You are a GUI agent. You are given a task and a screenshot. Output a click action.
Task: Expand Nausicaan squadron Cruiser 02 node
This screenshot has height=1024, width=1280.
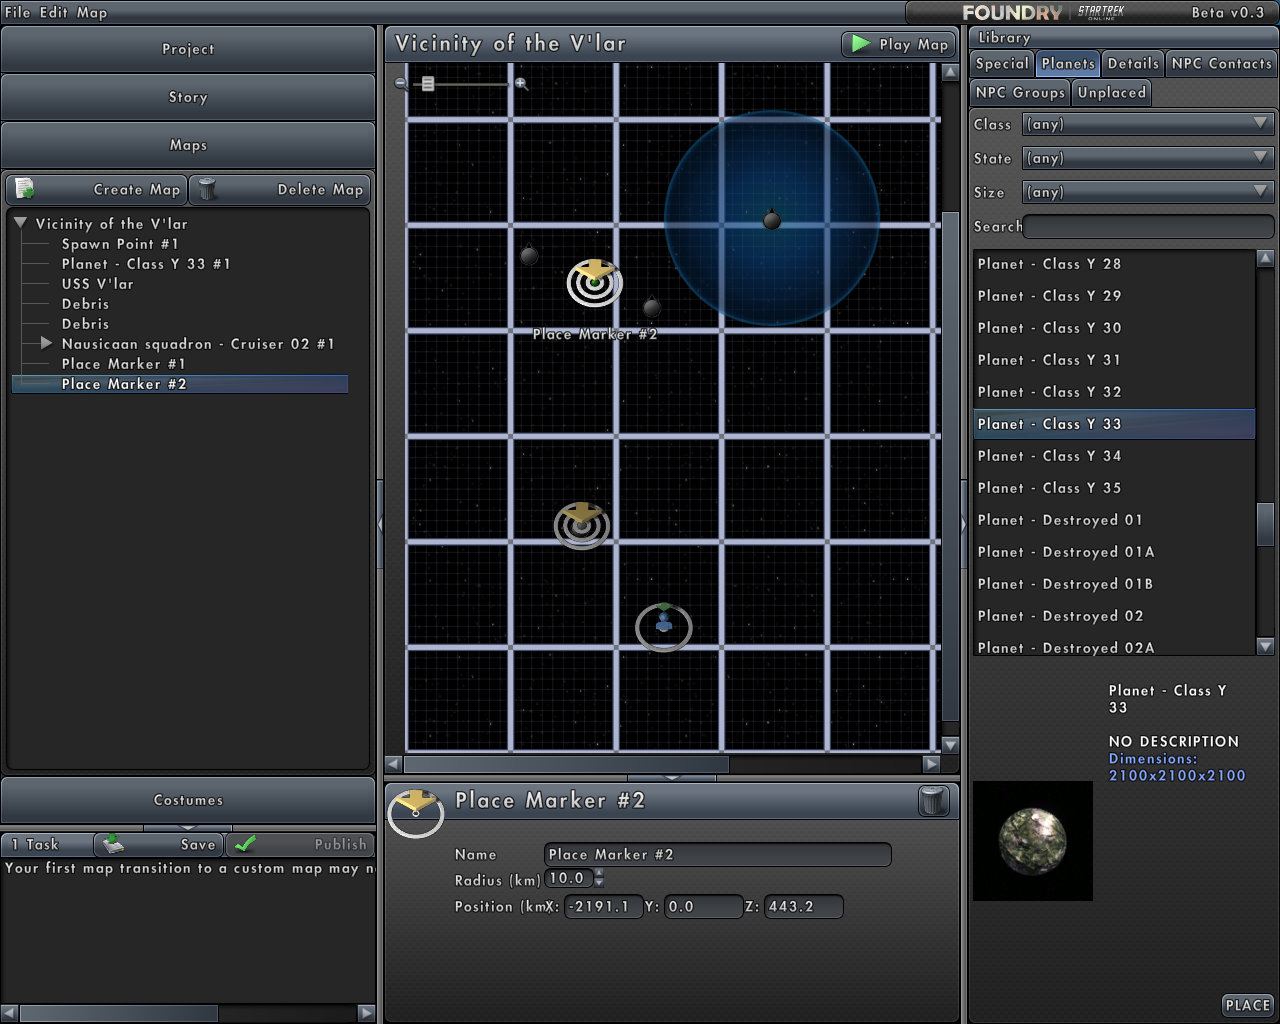point(46,343)
